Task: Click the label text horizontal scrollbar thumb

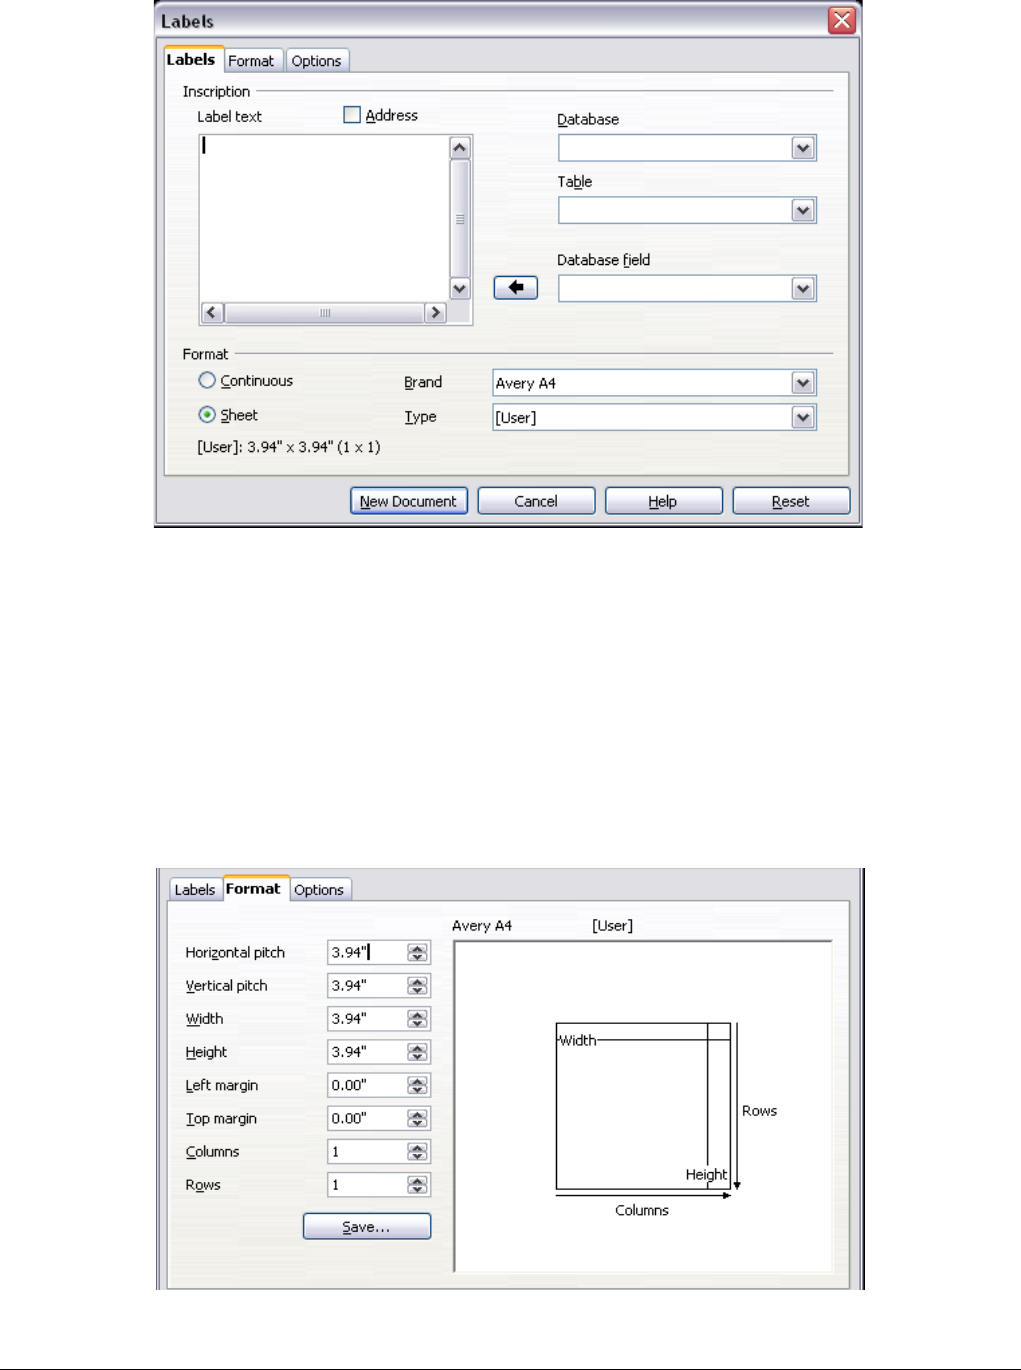Action: 324,313
